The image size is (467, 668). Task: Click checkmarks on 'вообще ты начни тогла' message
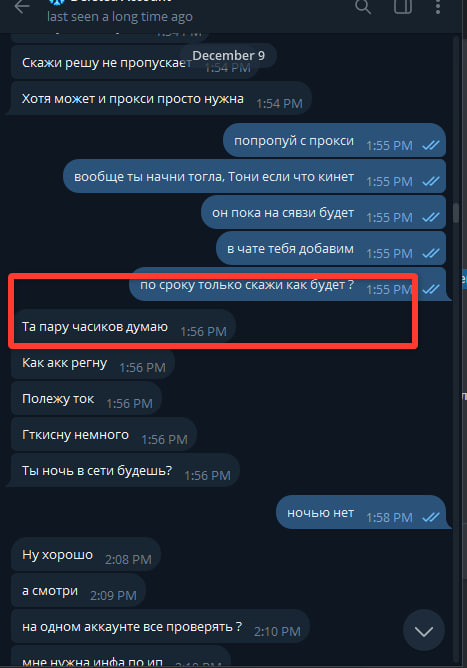click(431, 181)
